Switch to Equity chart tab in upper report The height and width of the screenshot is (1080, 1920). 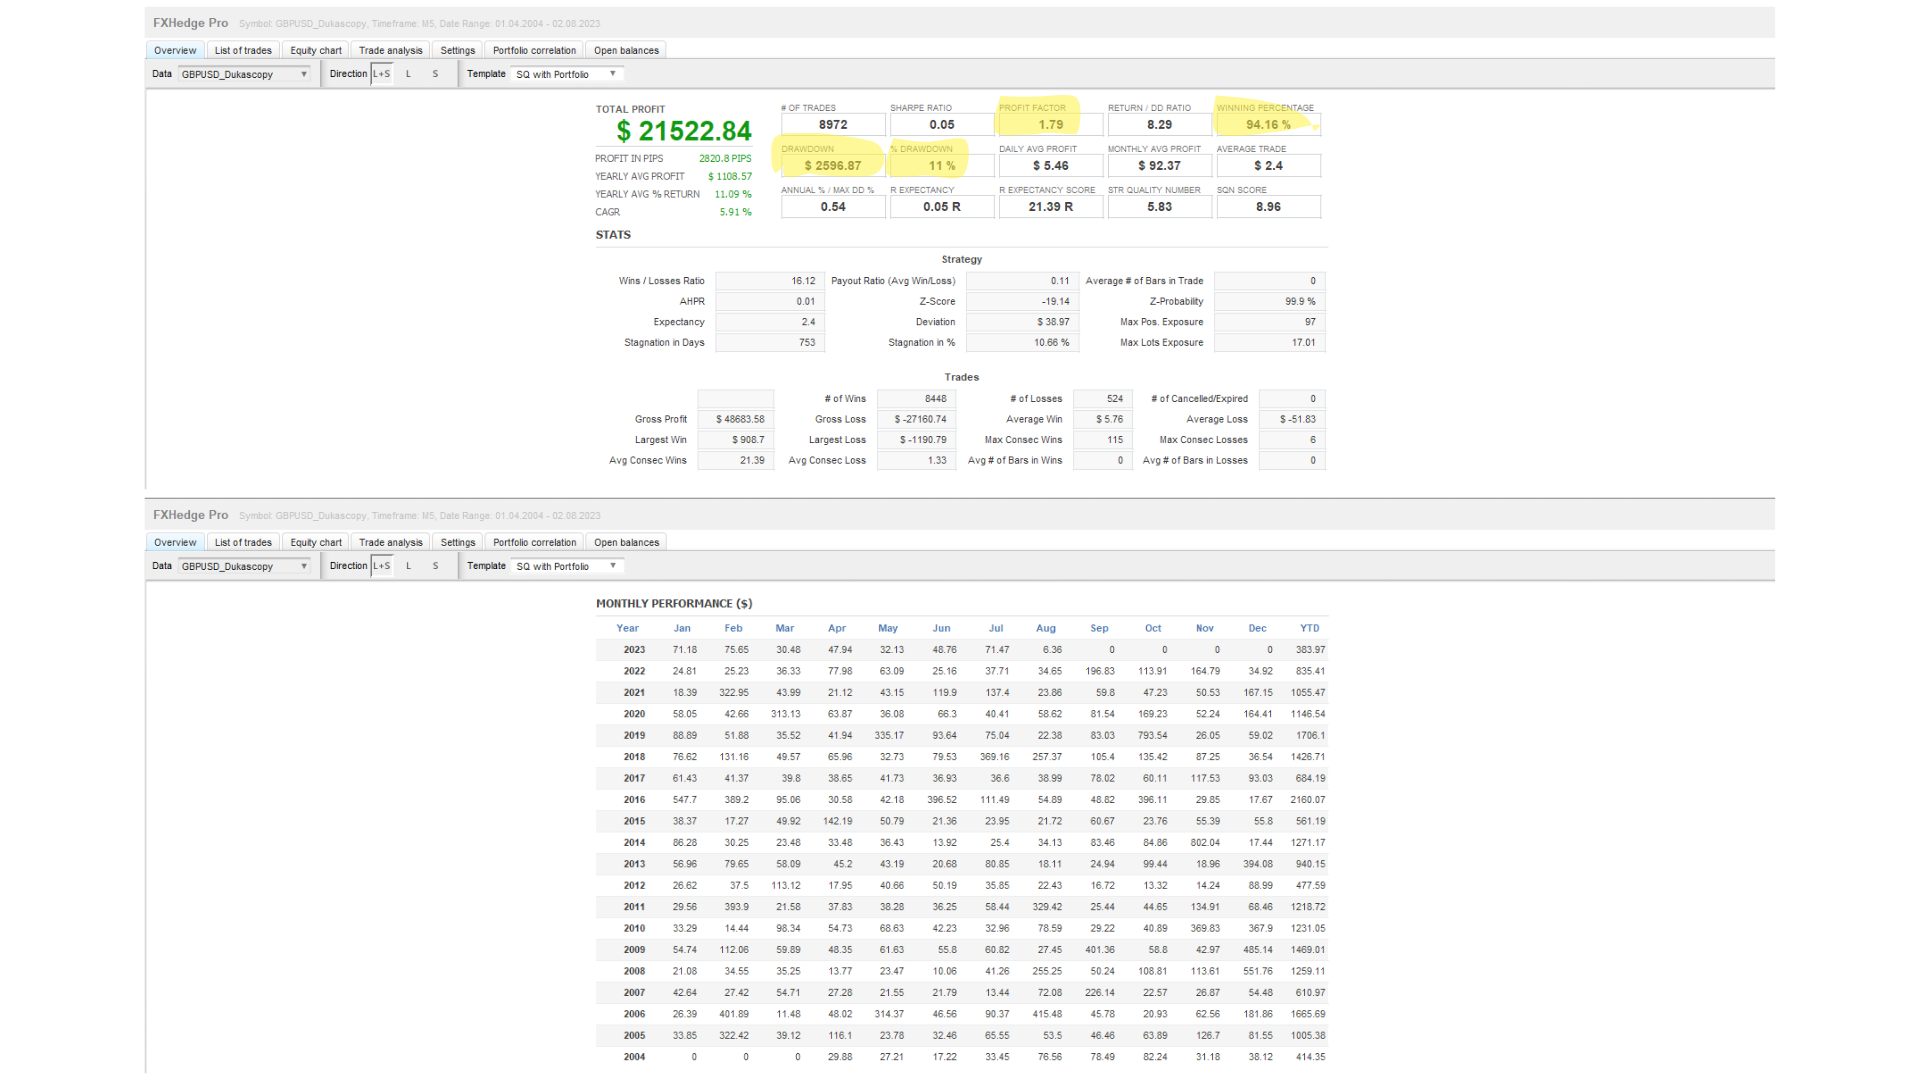pyautogui.click(x=316, y=50)
